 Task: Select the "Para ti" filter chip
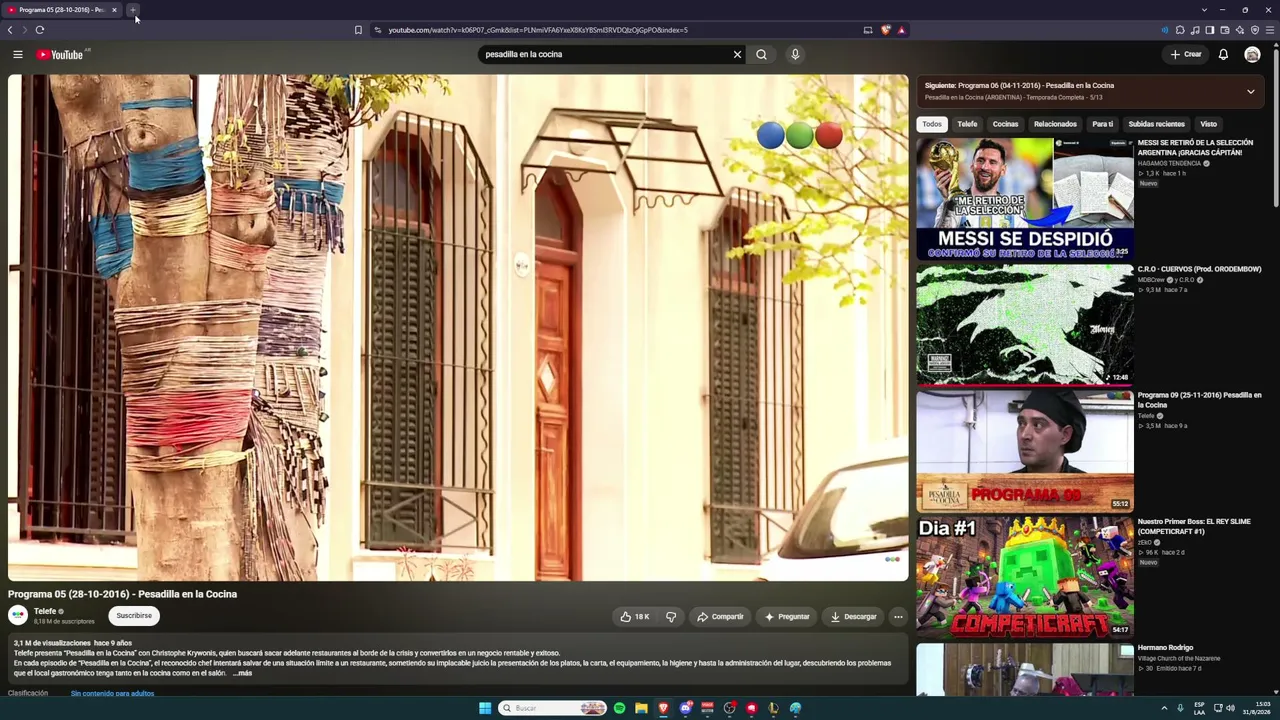pos(1103,124)
